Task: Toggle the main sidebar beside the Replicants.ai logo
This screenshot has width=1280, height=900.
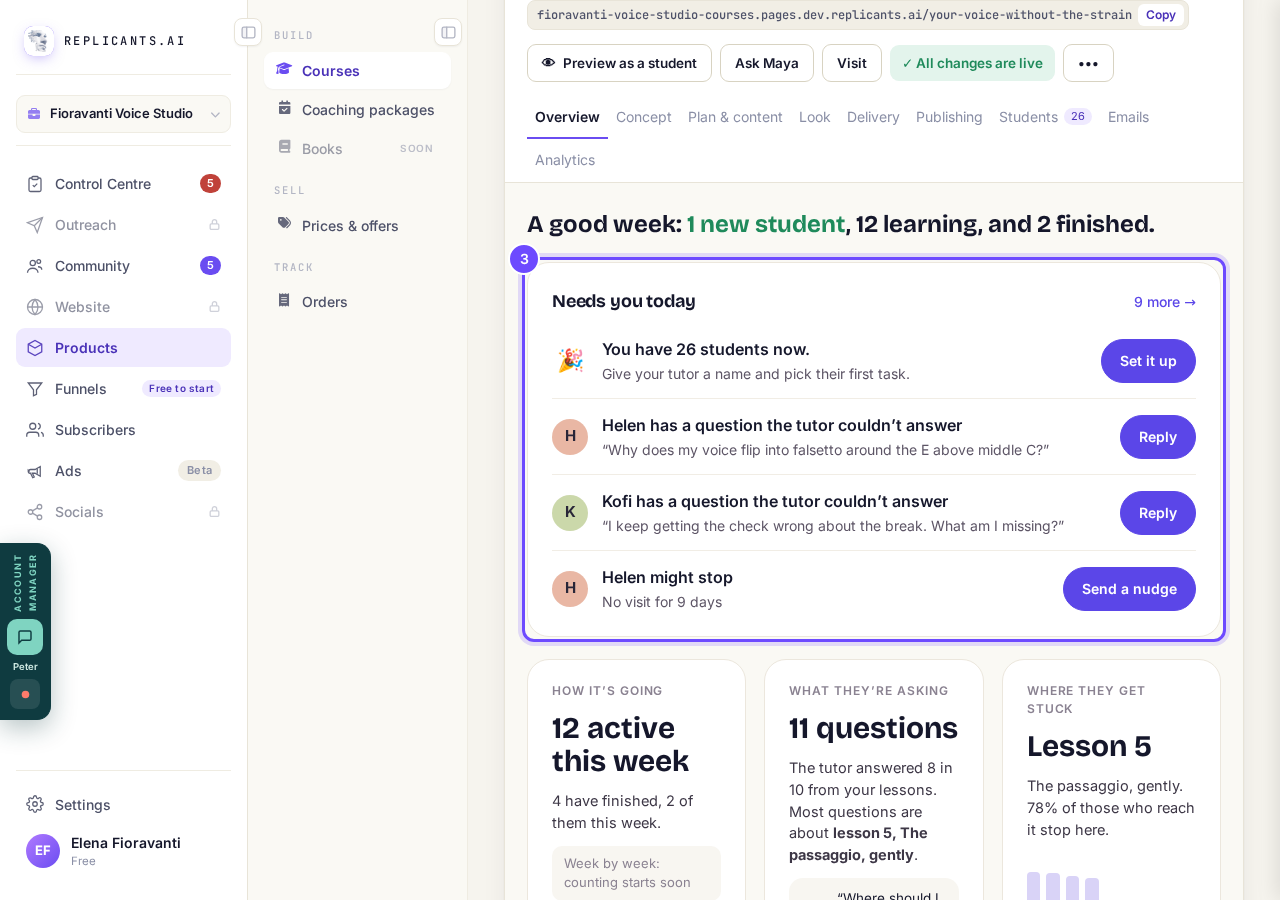Action: (x=248, y=32)
